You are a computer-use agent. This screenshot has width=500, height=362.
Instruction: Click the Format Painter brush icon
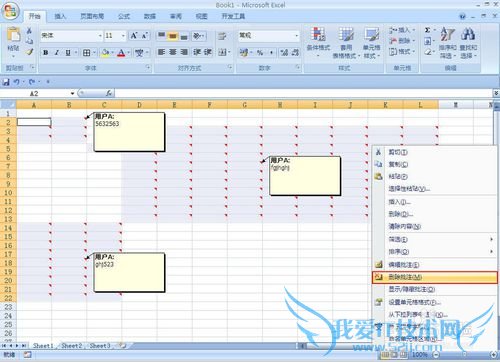[x=29, y=51]
